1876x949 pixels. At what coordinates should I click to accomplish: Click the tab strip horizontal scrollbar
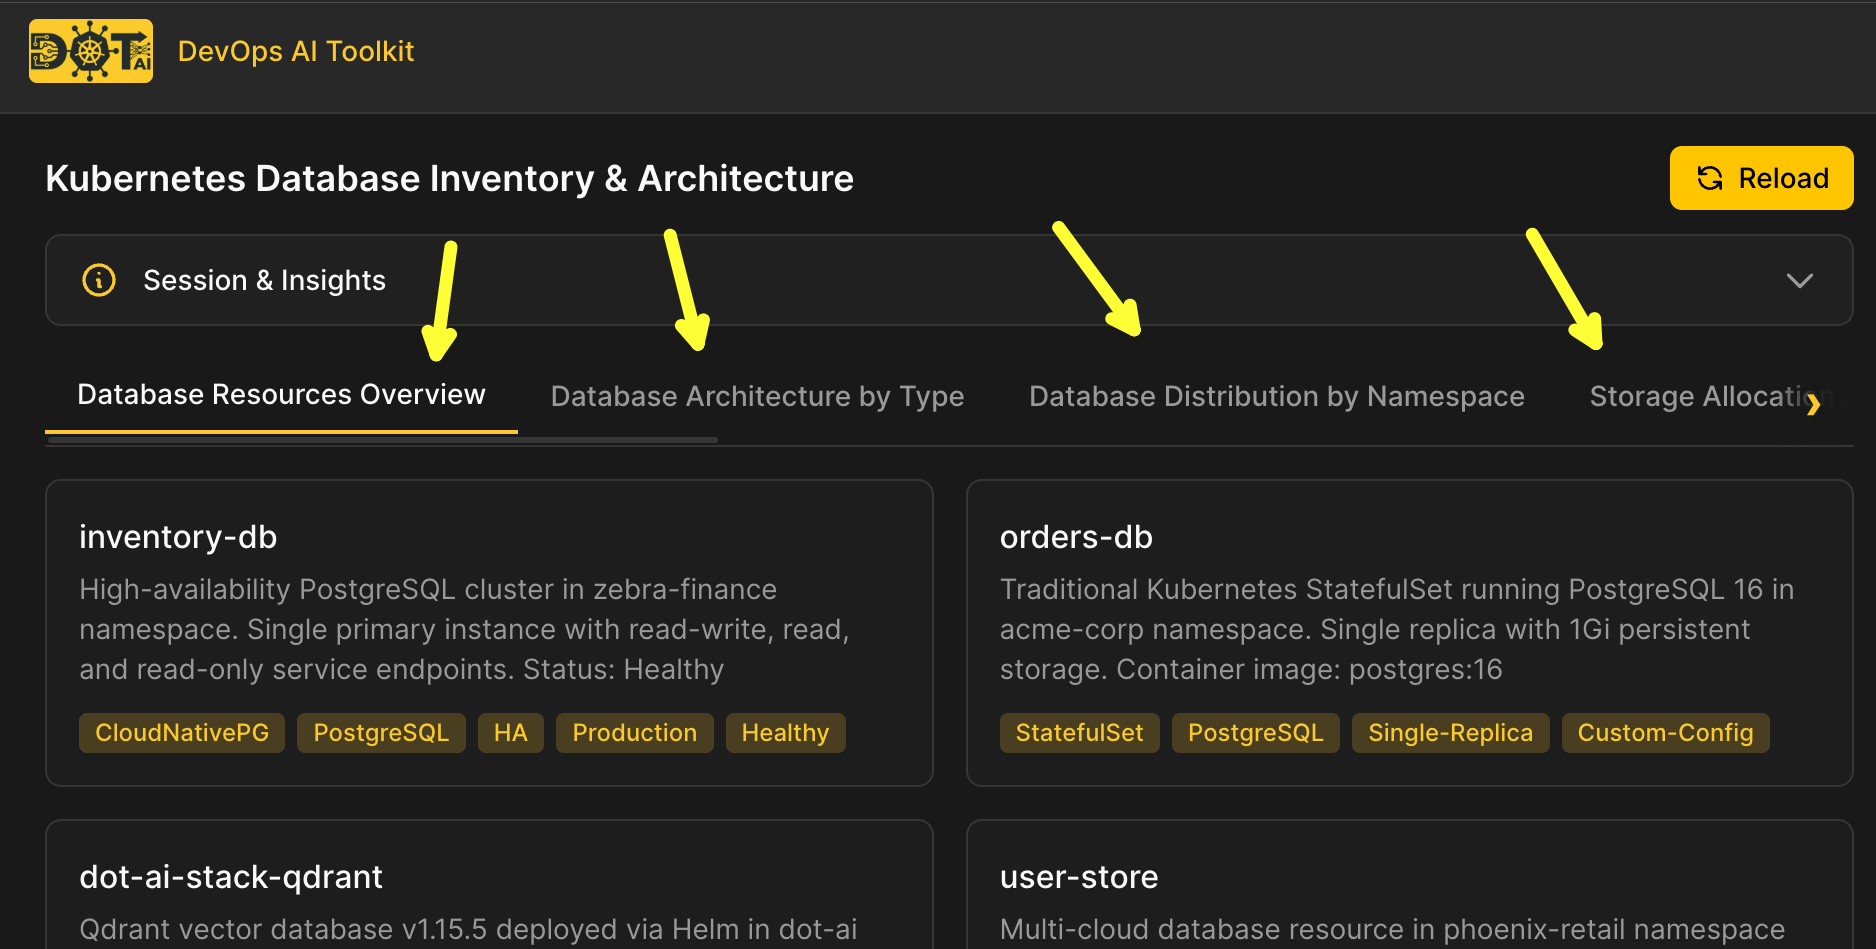382,439
